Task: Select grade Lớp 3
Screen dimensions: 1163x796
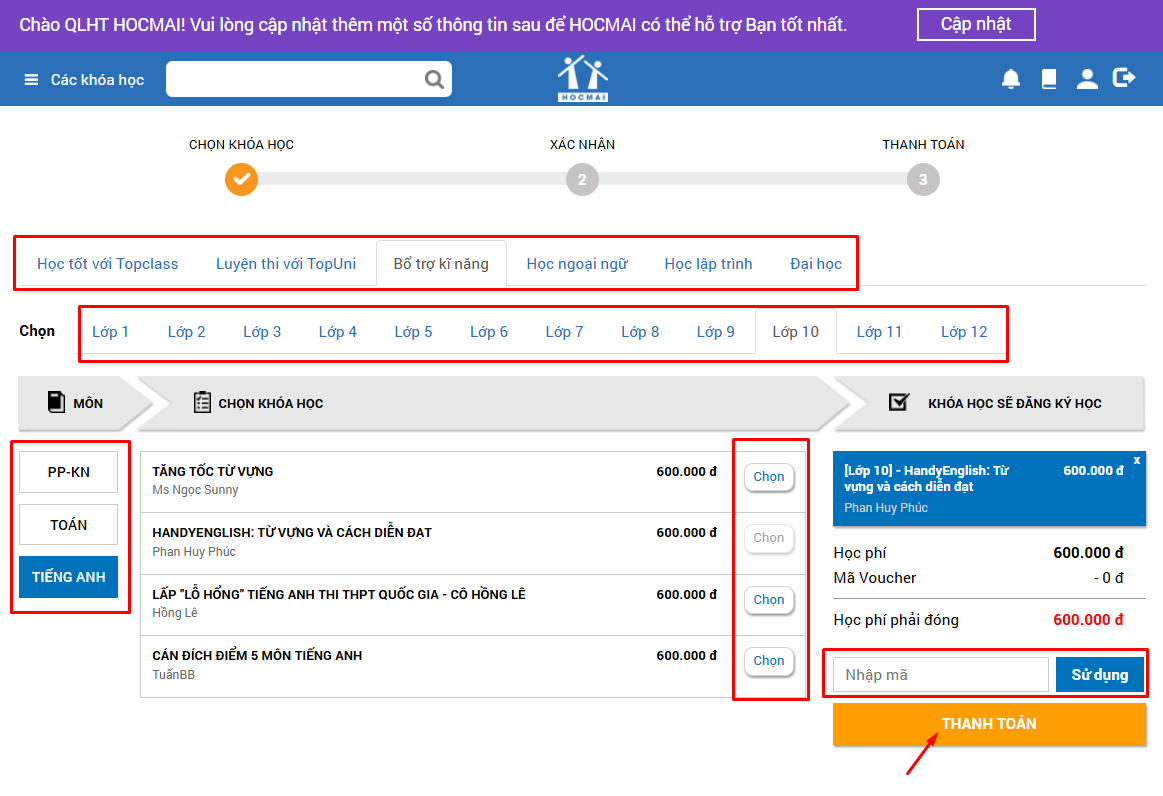Action: pyautogui.click(x=262, y=332)
